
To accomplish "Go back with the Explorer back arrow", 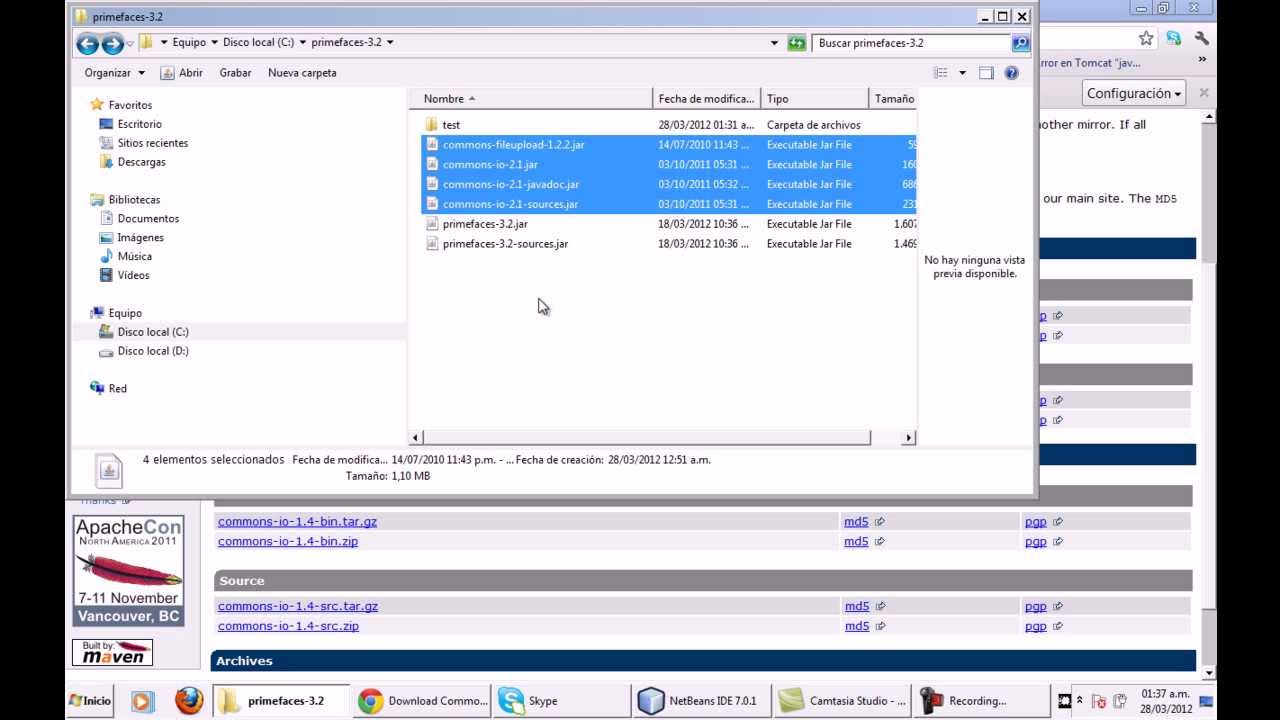I will [87, 43].
